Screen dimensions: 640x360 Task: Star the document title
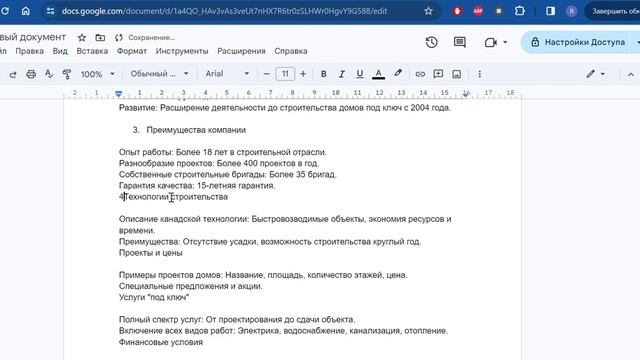82,38
